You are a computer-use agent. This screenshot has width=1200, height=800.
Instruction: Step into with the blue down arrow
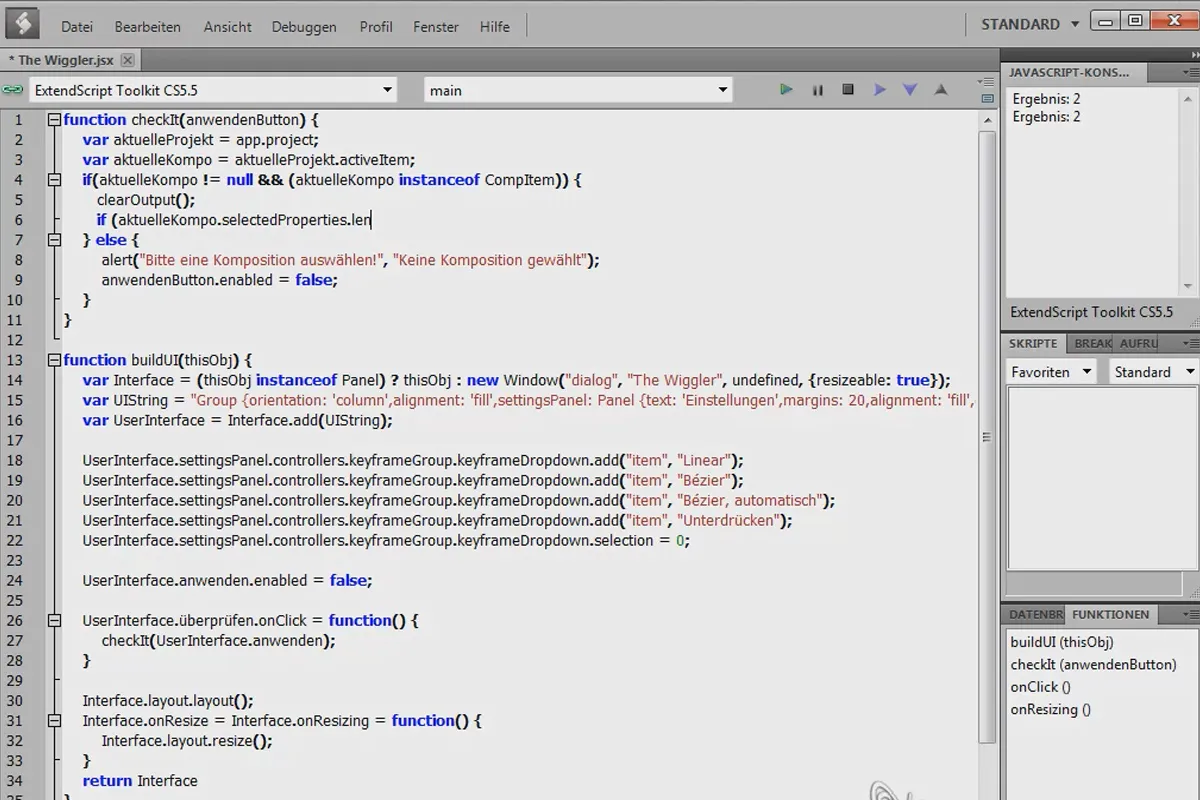(x=910, y=90)
